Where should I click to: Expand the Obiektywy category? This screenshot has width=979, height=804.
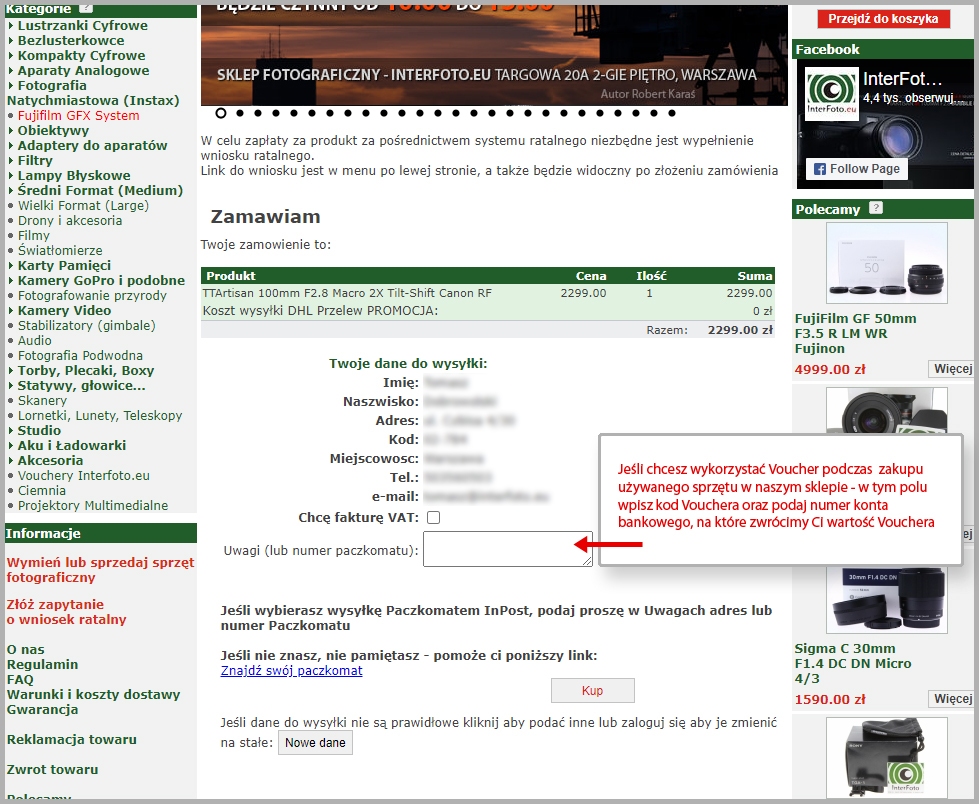pyautogui.click(x=53, y=130)
